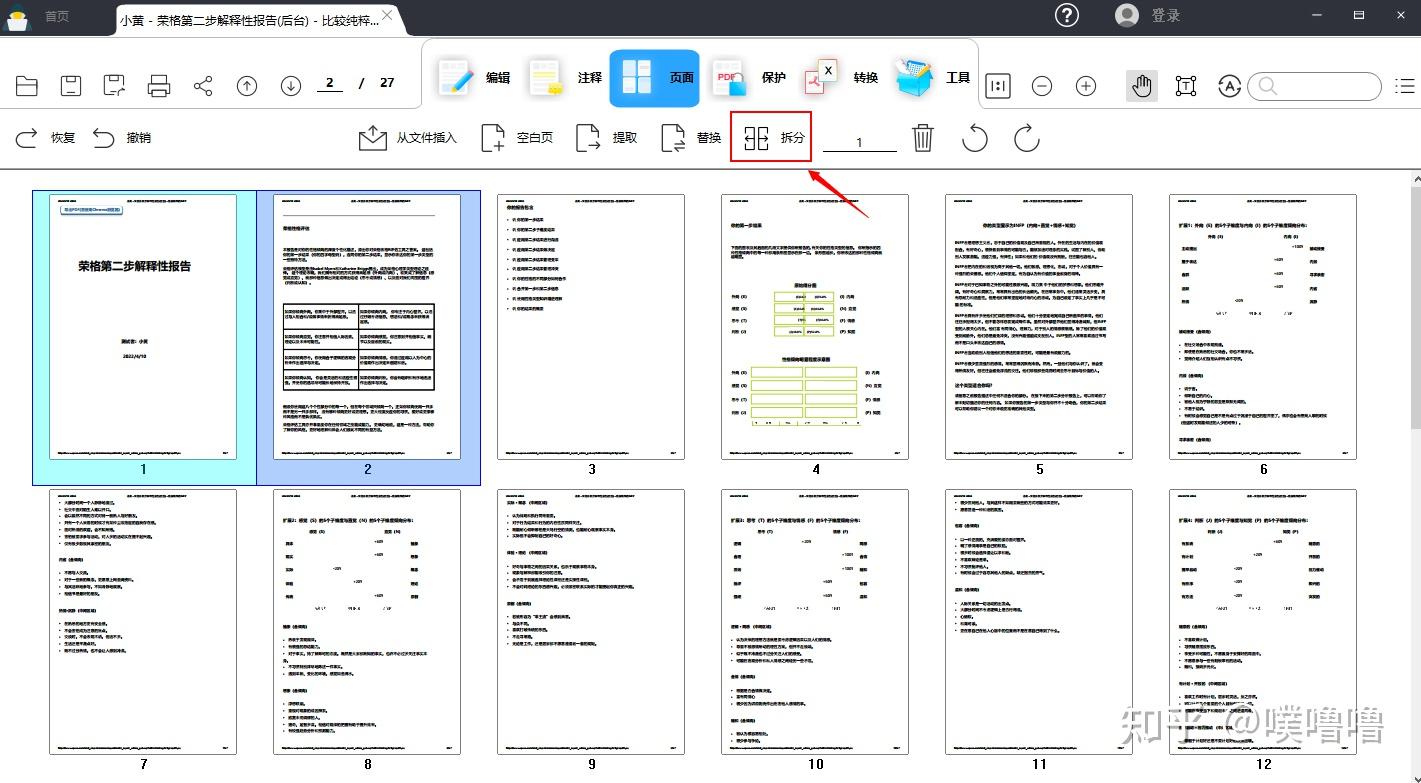Click the fit page view icon
The height and width of the screenshot is (783, 1421).
997,86
